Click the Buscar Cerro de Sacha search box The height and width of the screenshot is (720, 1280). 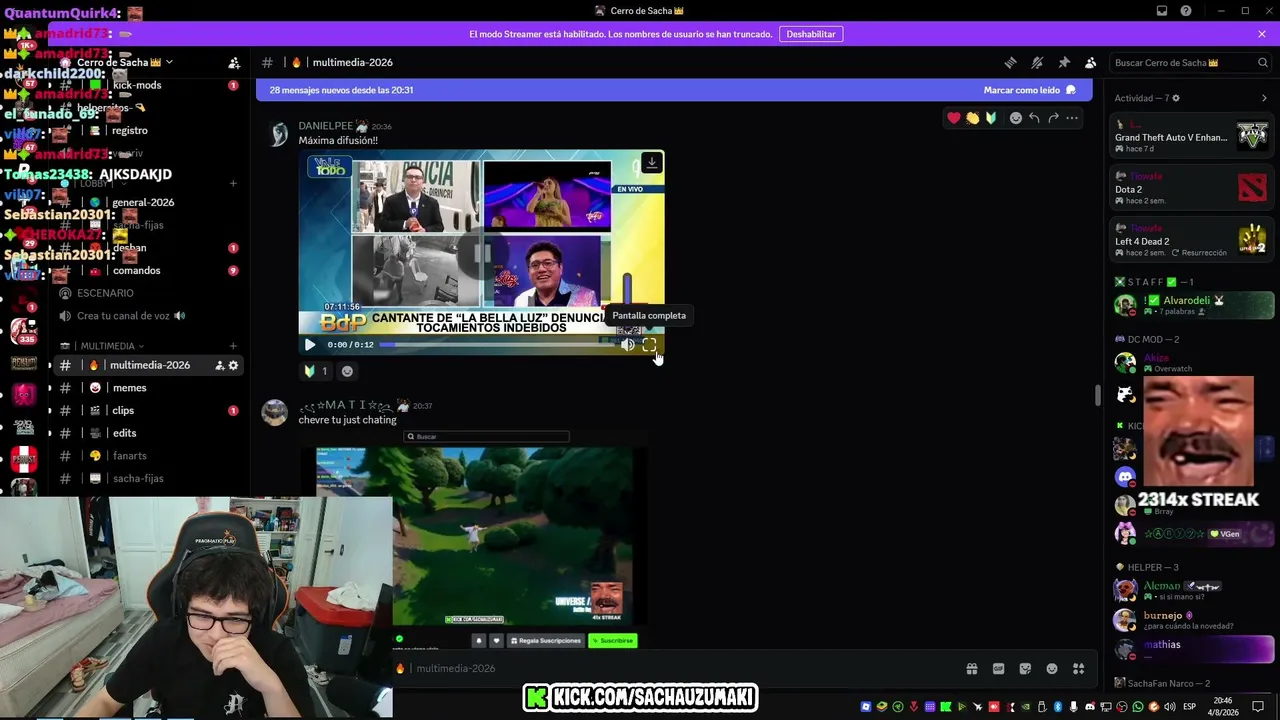pos(1191,62)
